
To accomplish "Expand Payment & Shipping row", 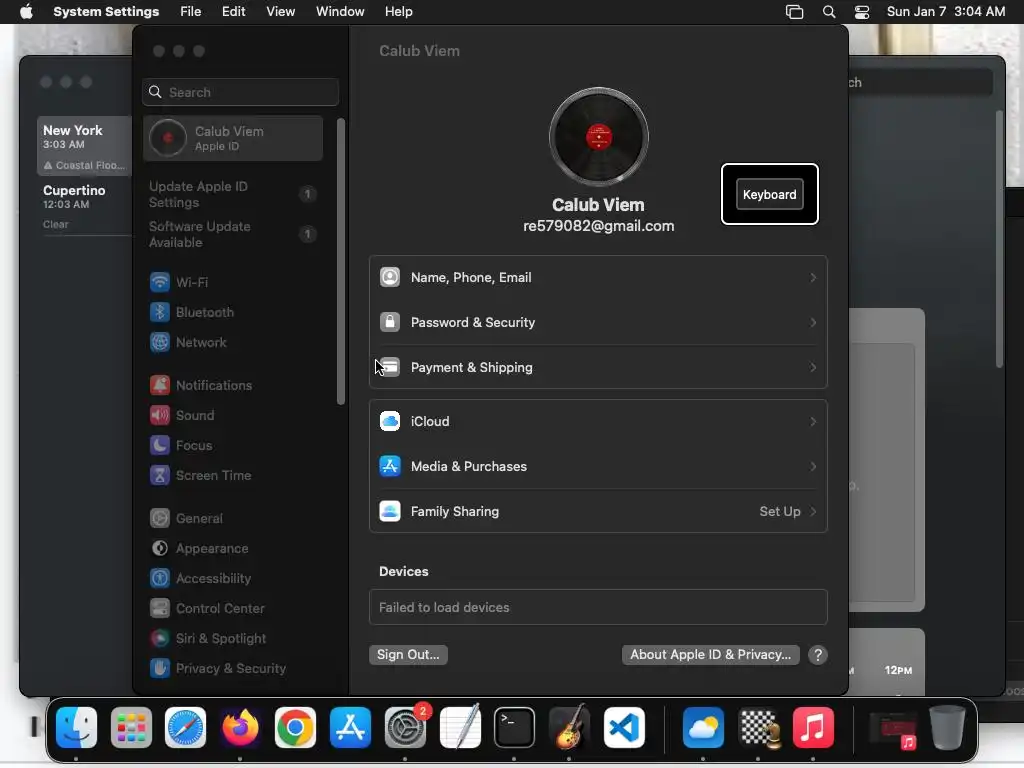I will point(598,368).
